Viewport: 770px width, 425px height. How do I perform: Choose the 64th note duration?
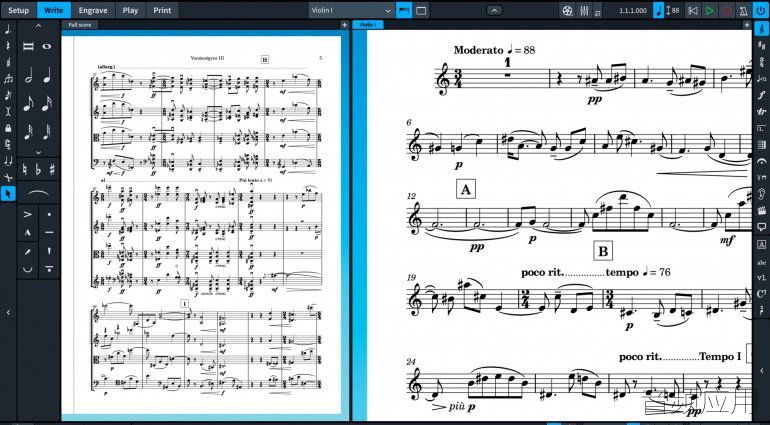47,132
